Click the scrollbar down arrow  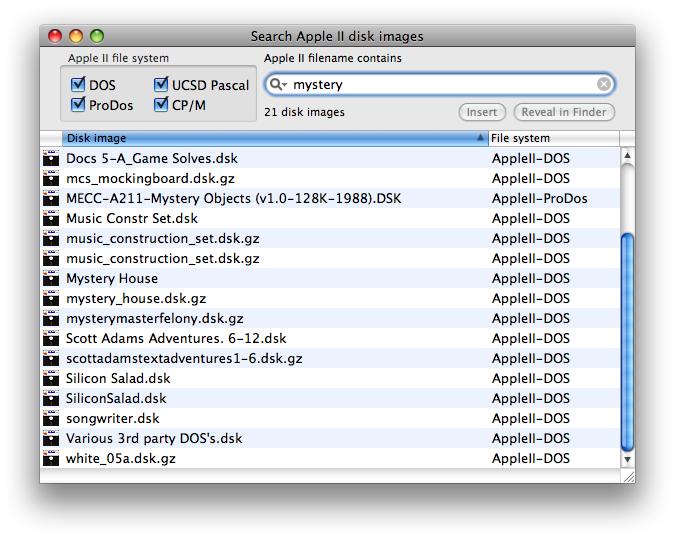click(x=627, y=460)
